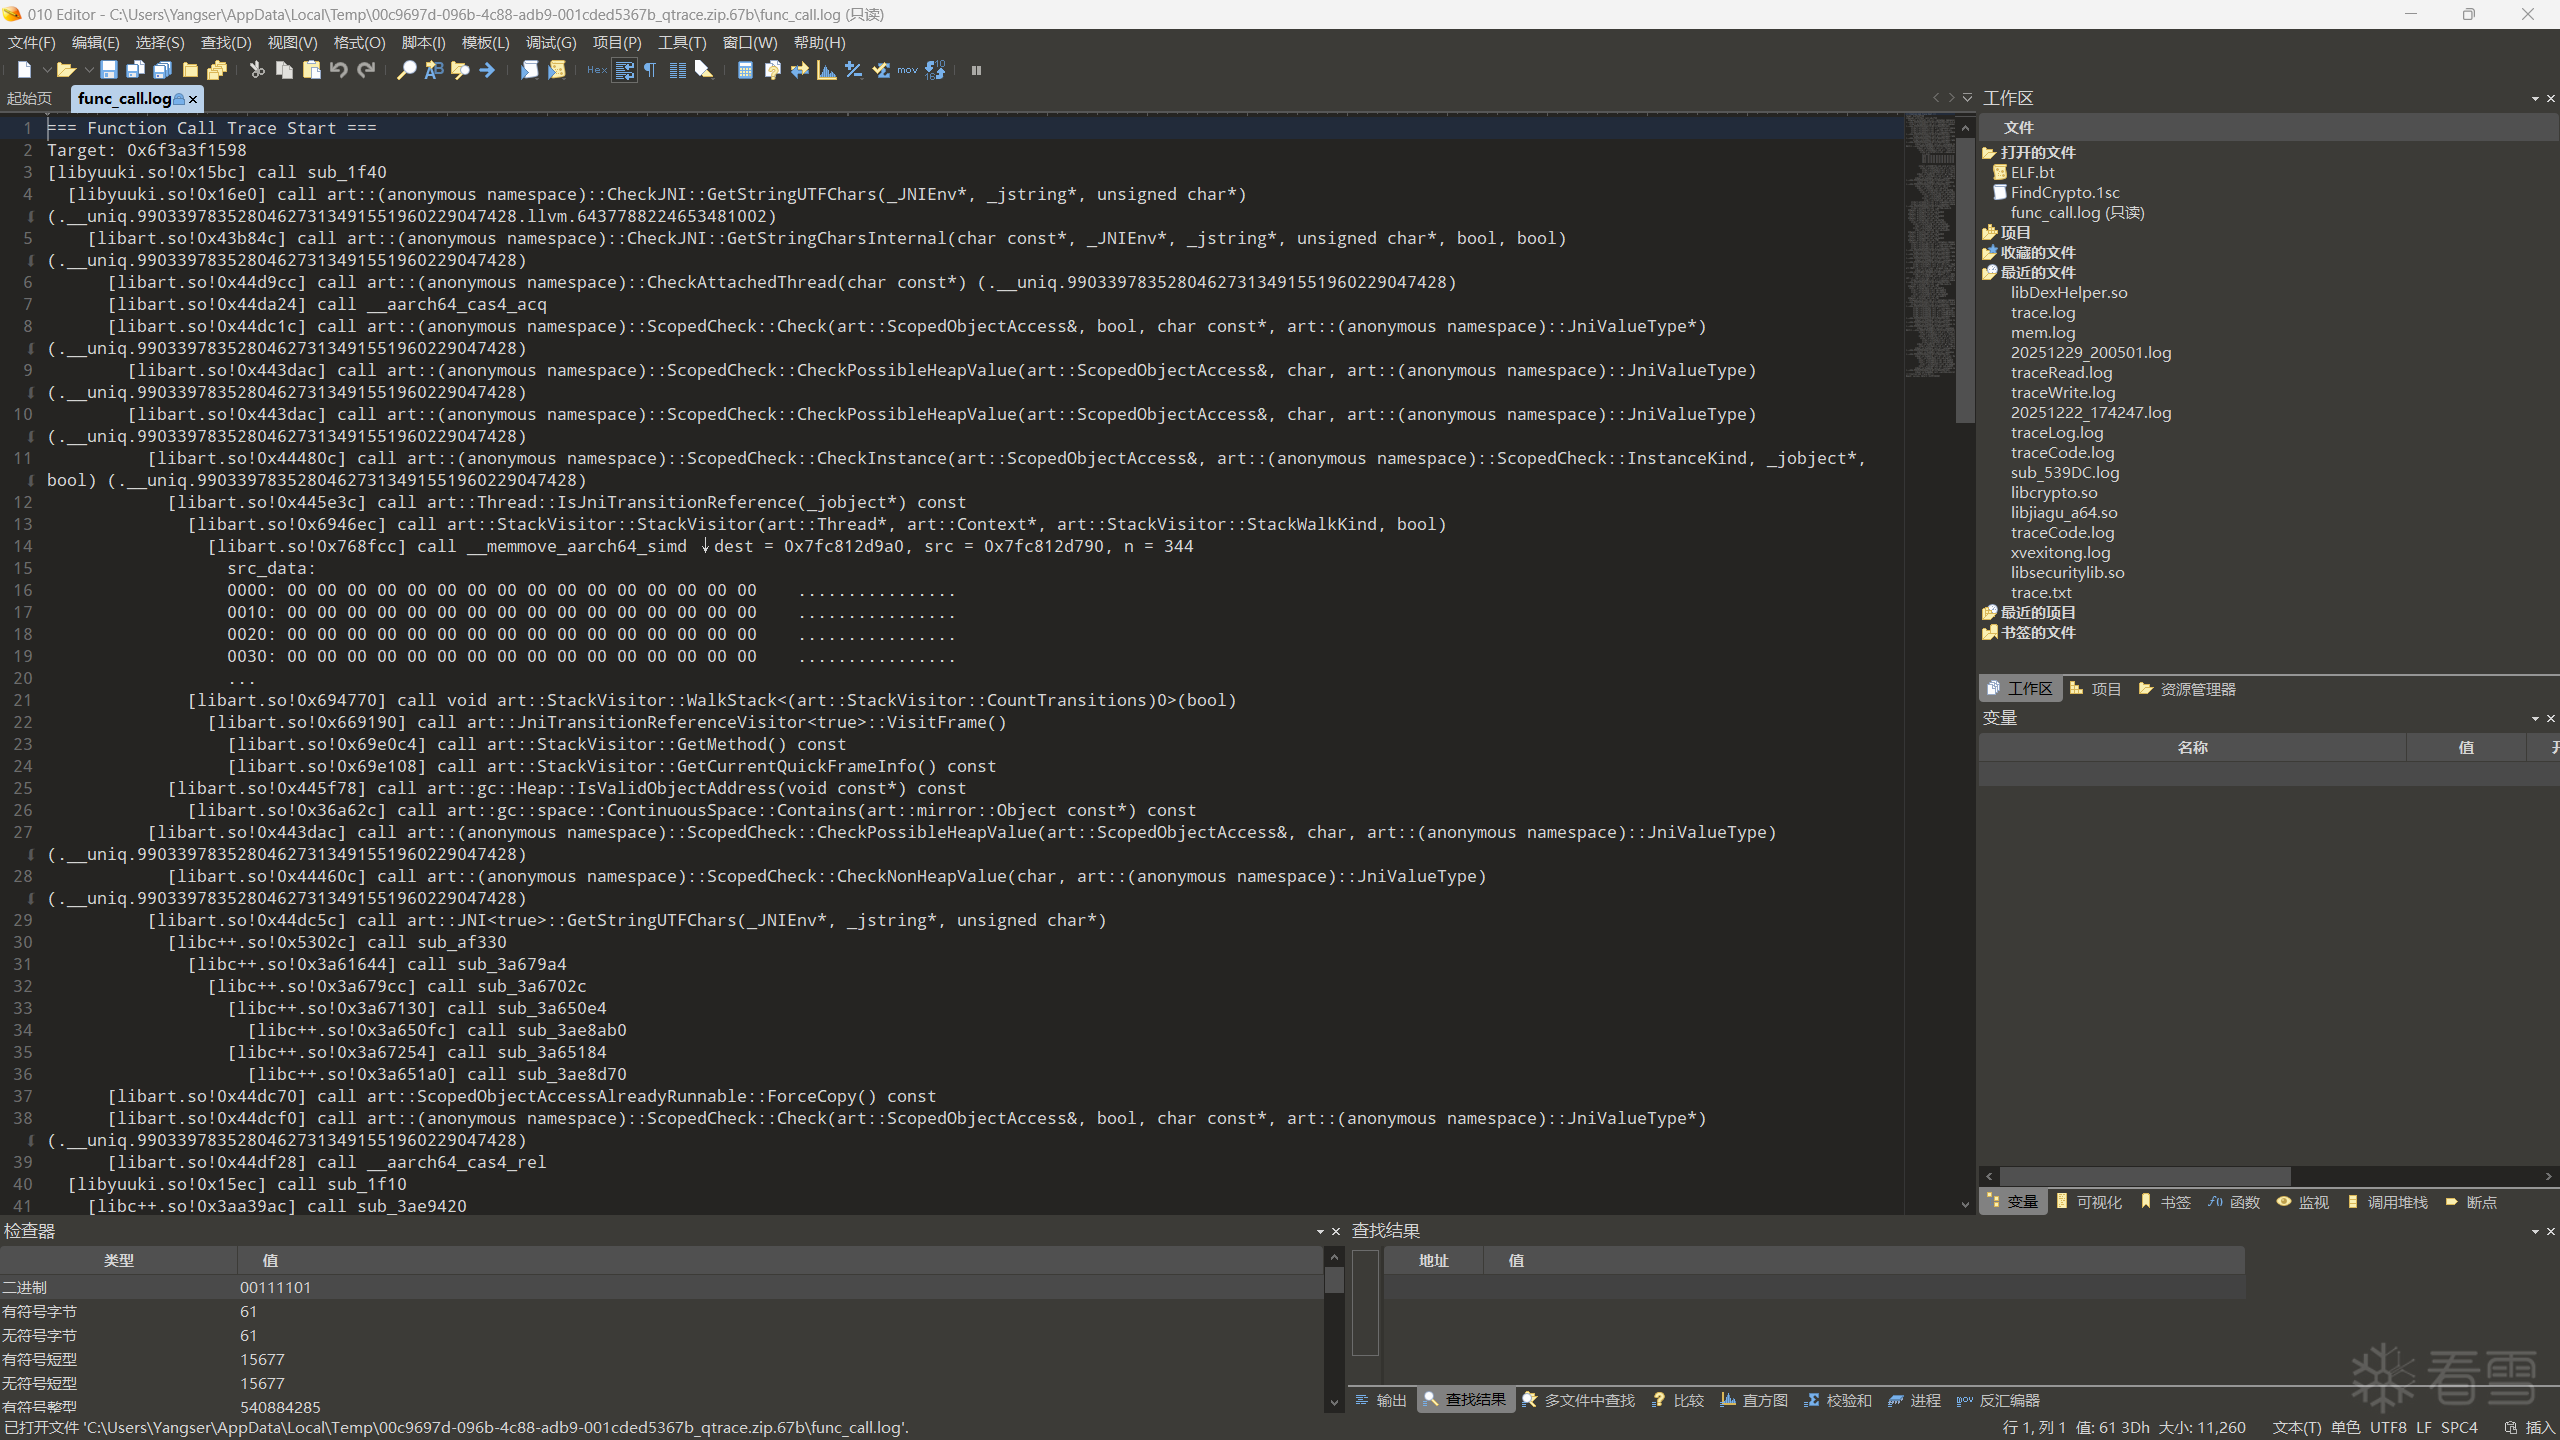Image resolution: width=2560 pixels, height=1440 pixels.
Task: Open the dropdown arrow next to New file
Action: 46,70
